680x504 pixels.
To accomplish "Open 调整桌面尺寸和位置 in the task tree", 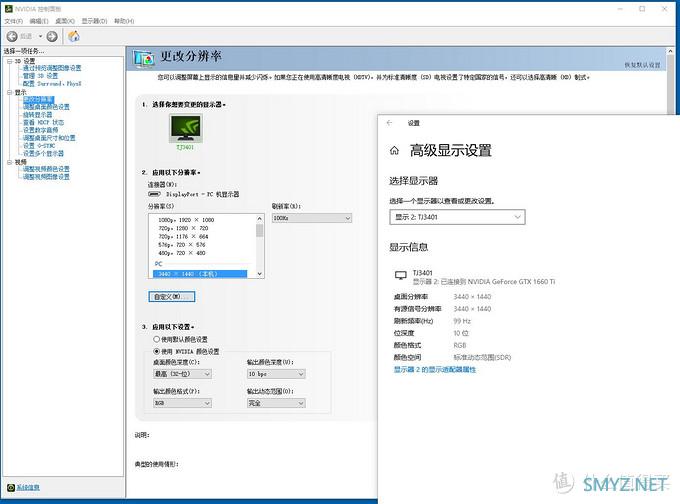I will (49, 138).
